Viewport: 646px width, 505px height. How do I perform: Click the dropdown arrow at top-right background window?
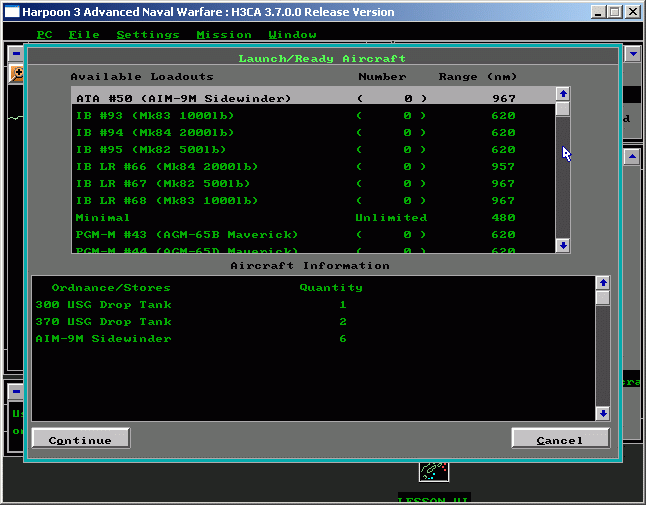click(x=633, y=54)
